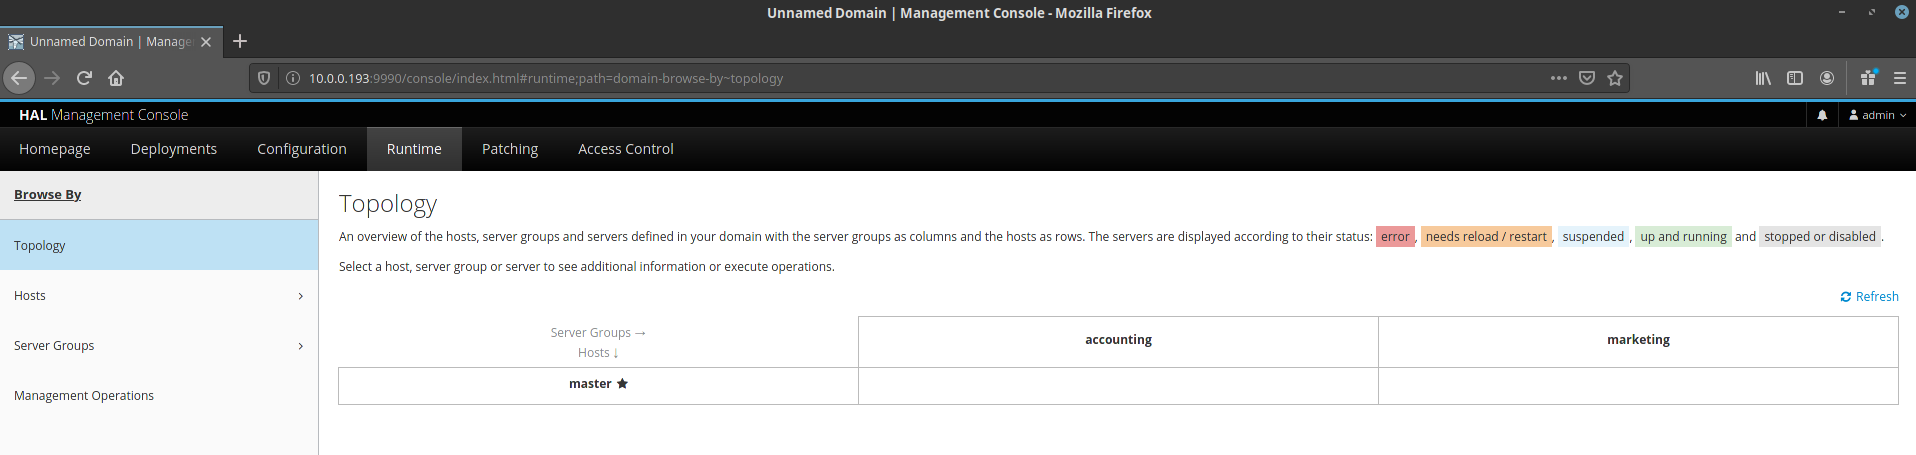Bookmark this page with star icon
The width and height of the screenshot is (1916, 455).
coord(1615,78)
